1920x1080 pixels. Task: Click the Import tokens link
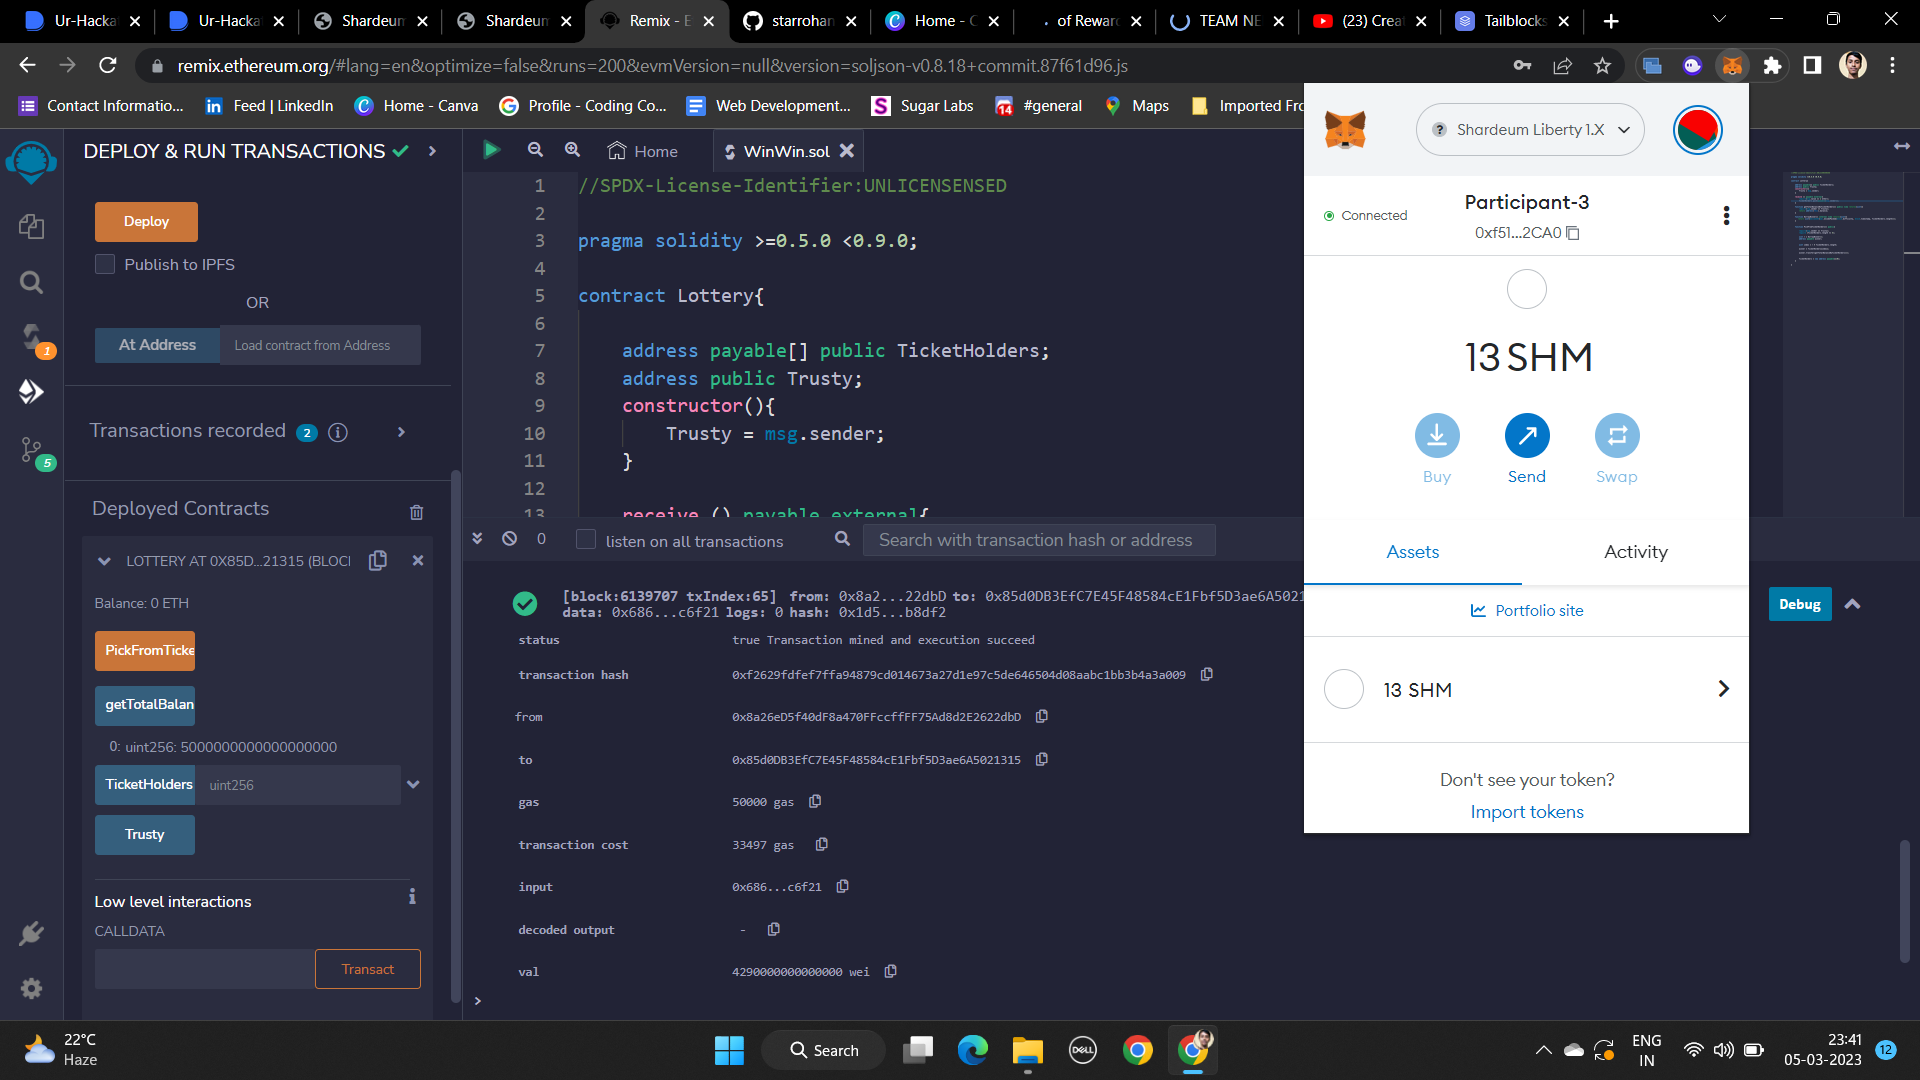click(x=1526, y=812)
